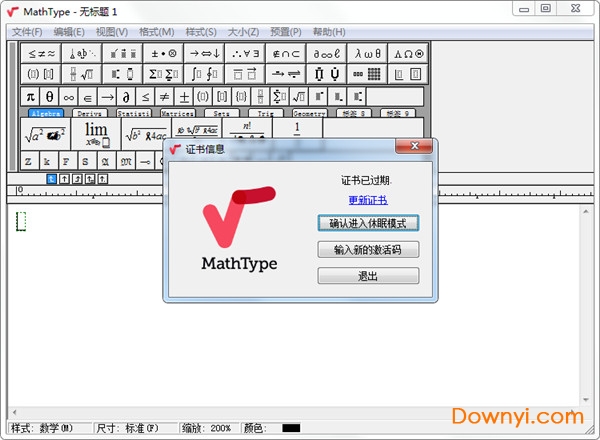Open the miscellaneous symbols palette (∂∞ℓ)
This screenshot has height=440, width=600.
click(327, 54)
